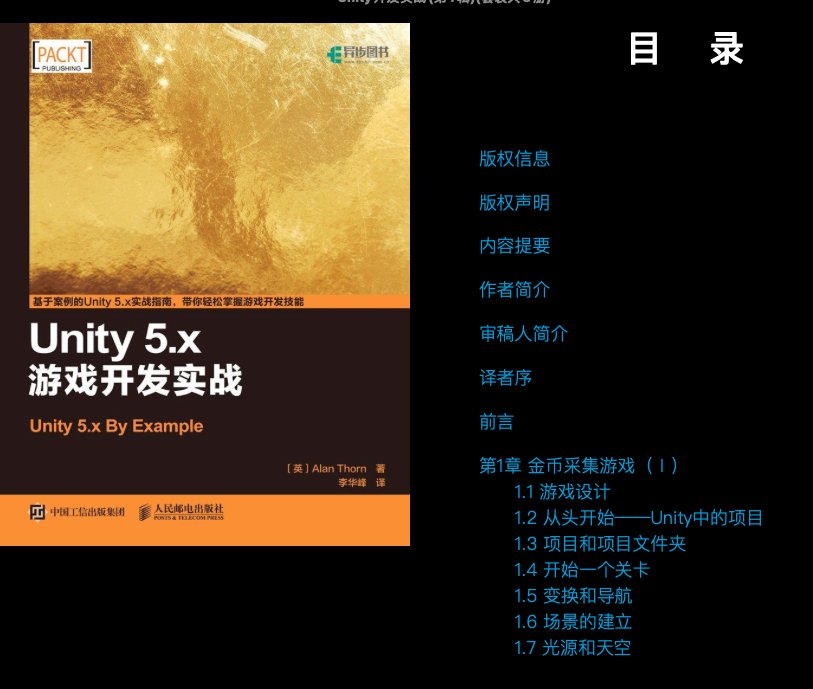Click the 人民邮电出版社 publisher logo
This screenshot has width=813, height=689.
[x=181, y=512]
